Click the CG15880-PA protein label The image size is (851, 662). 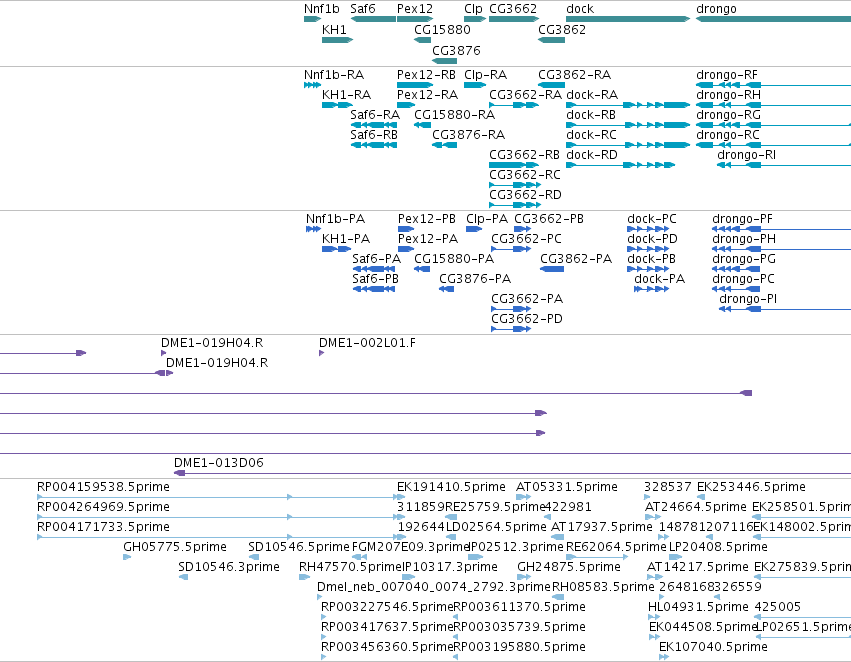pos(454,259)
